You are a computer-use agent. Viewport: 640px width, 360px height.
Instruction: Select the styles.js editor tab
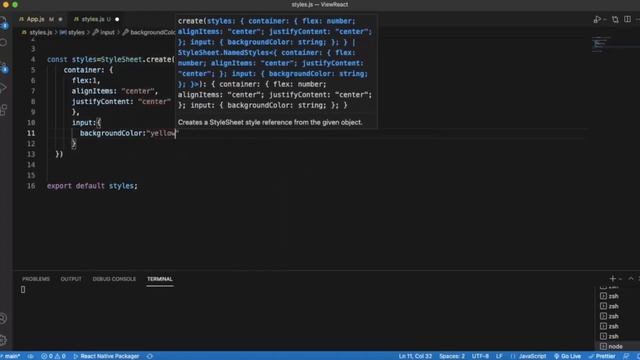pos(92,19)
